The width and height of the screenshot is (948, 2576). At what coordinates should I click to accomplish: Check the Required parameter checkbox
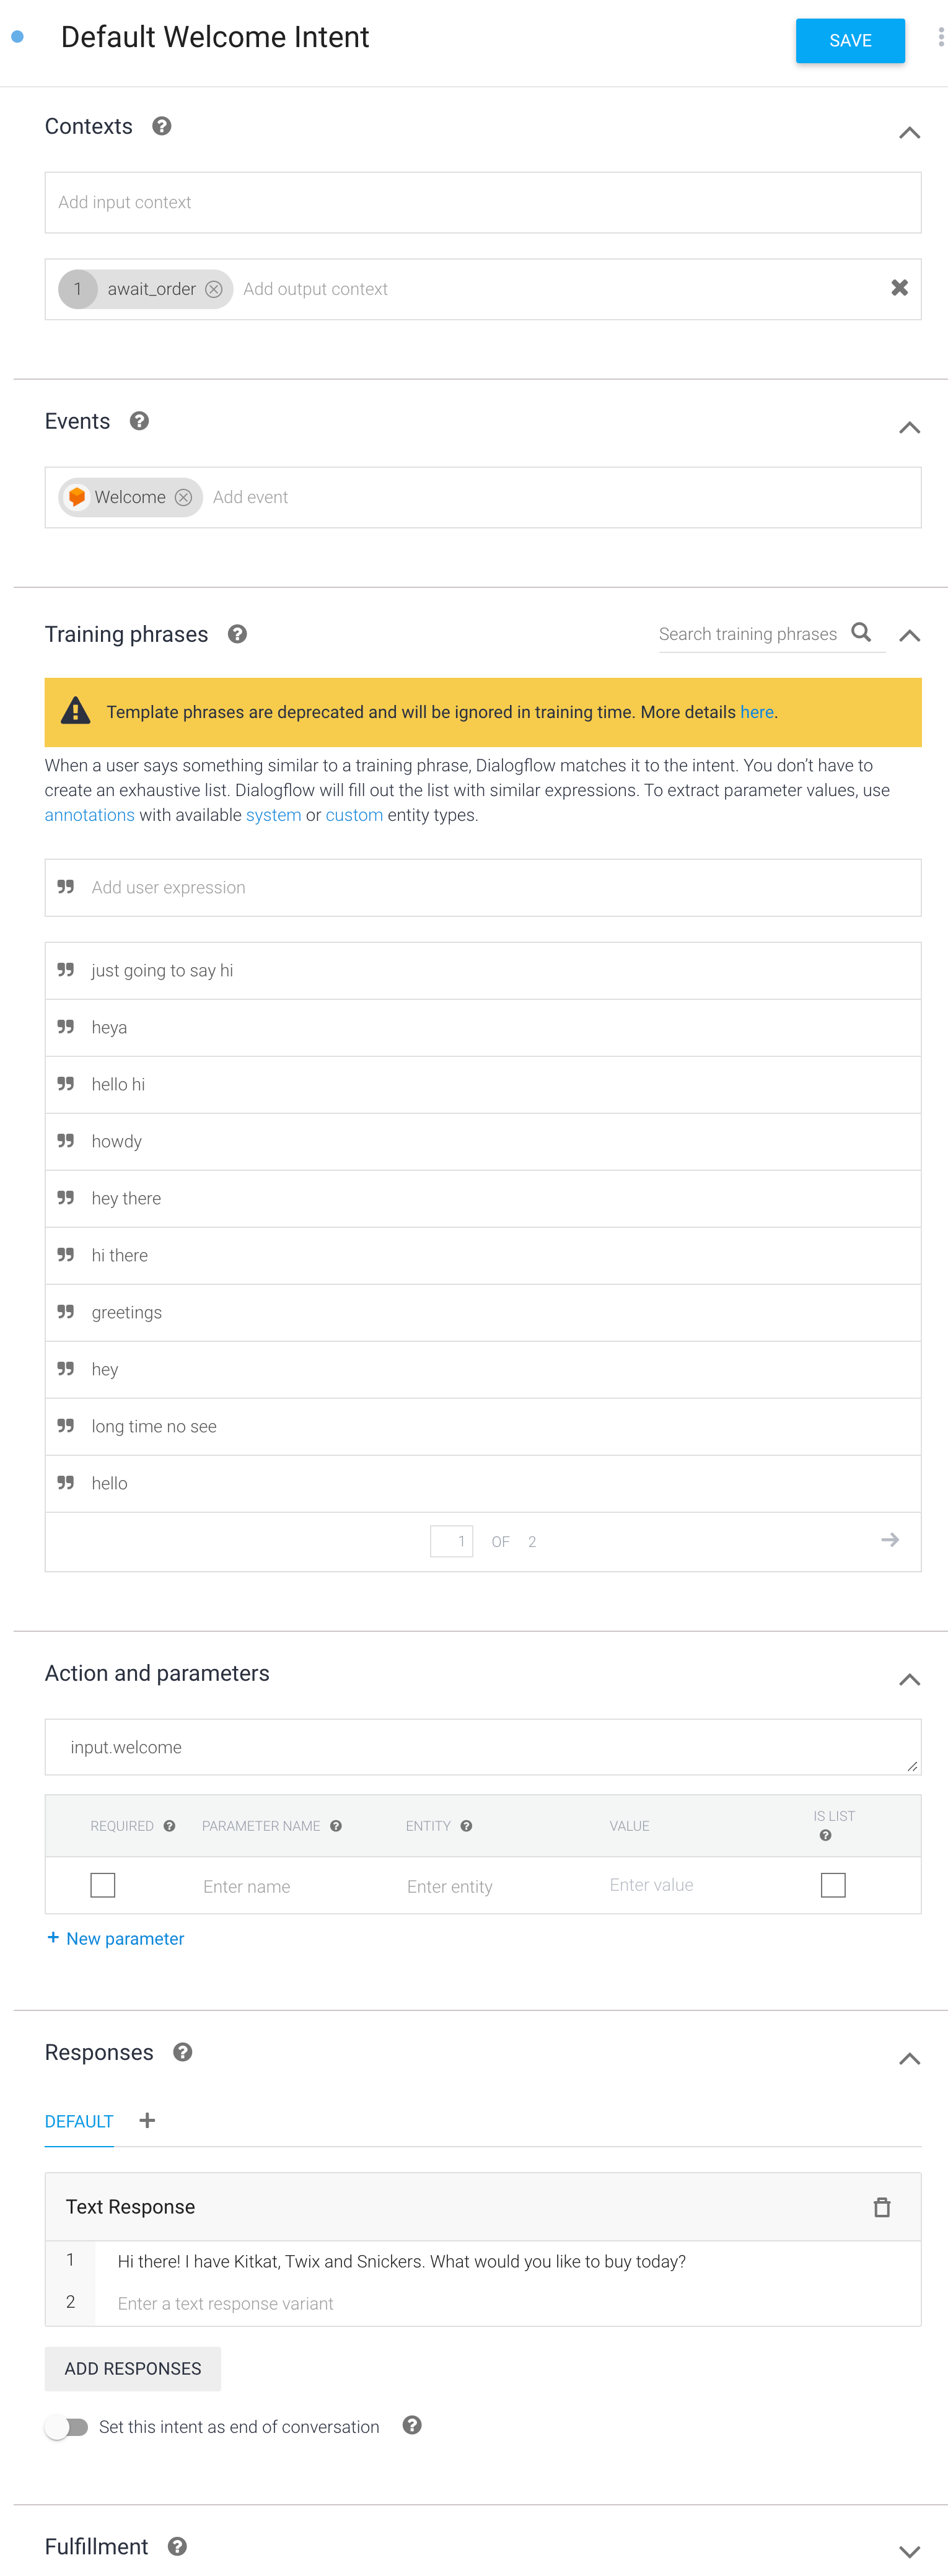[x=103, y=1884]
